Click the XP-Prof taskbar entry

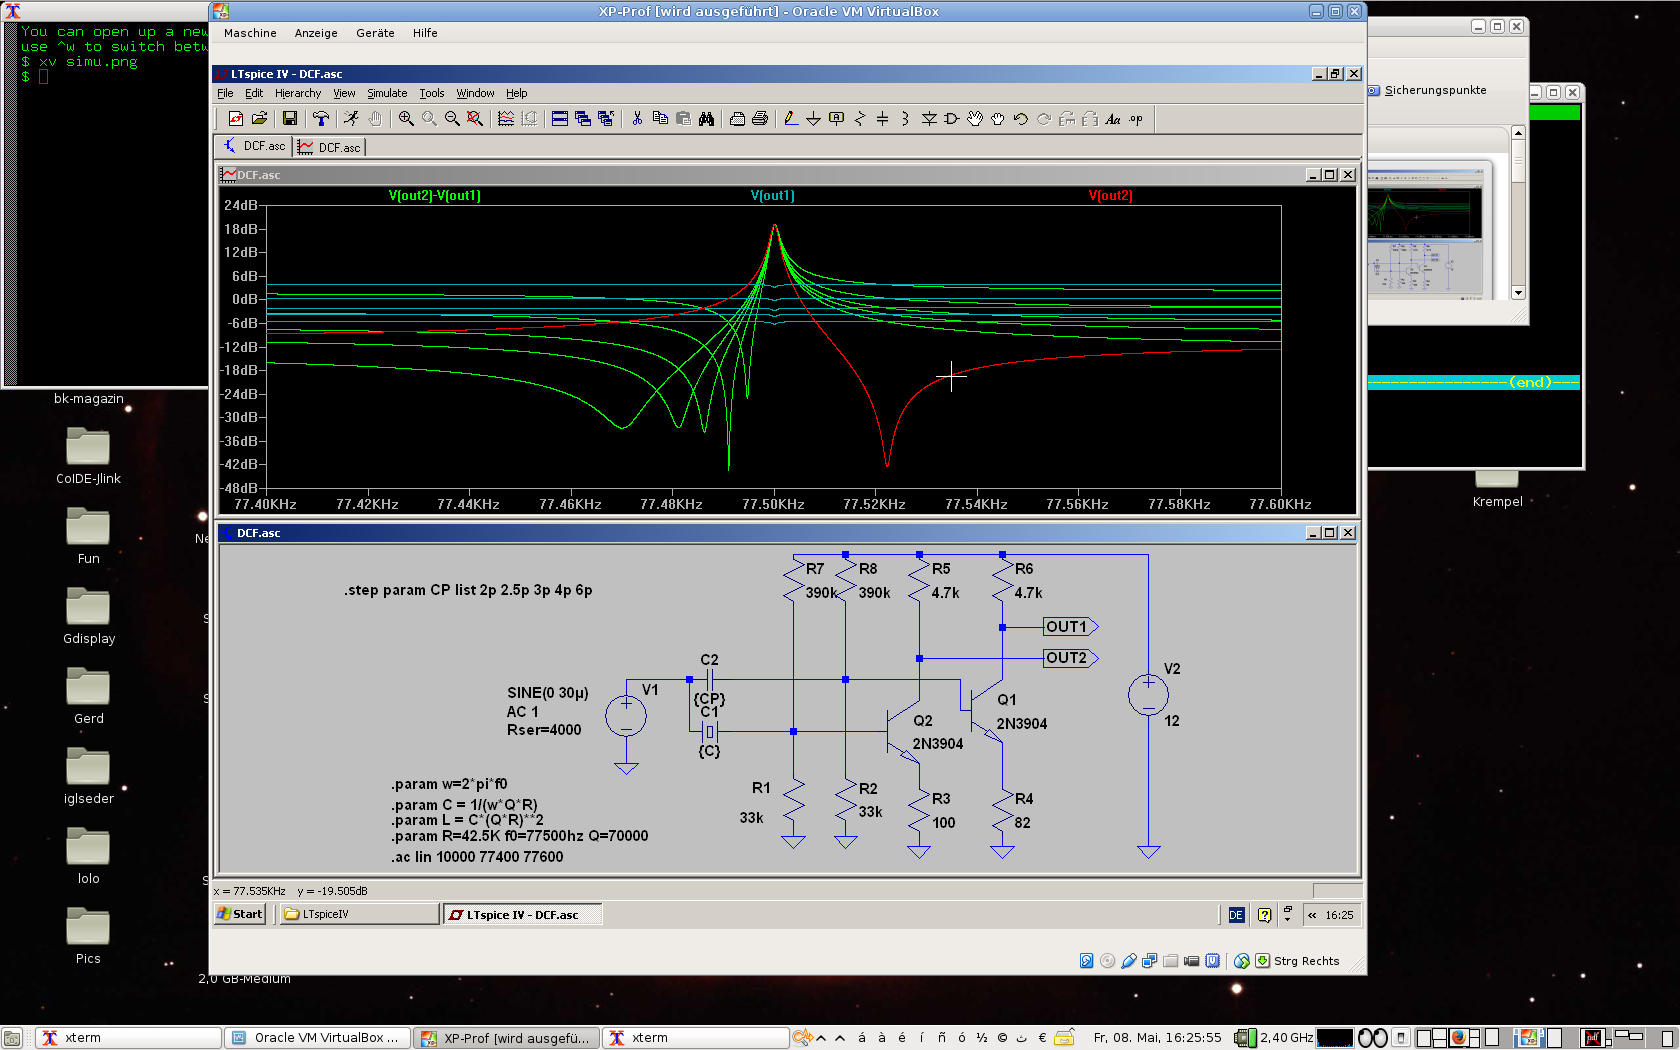click(x=507, y=1038)
